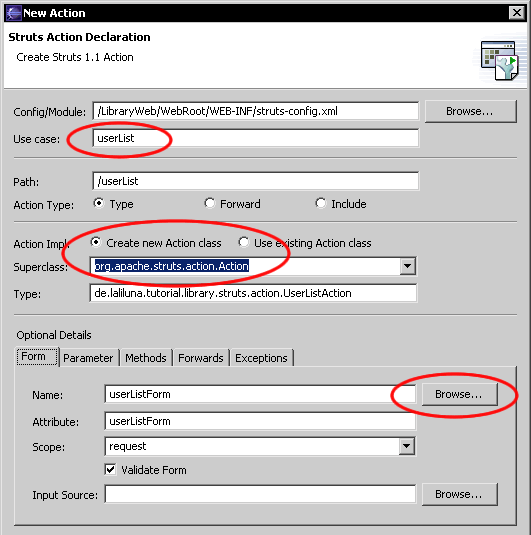531x535 pixels.
Task: Select Create new Action class option
Action: 96,243
